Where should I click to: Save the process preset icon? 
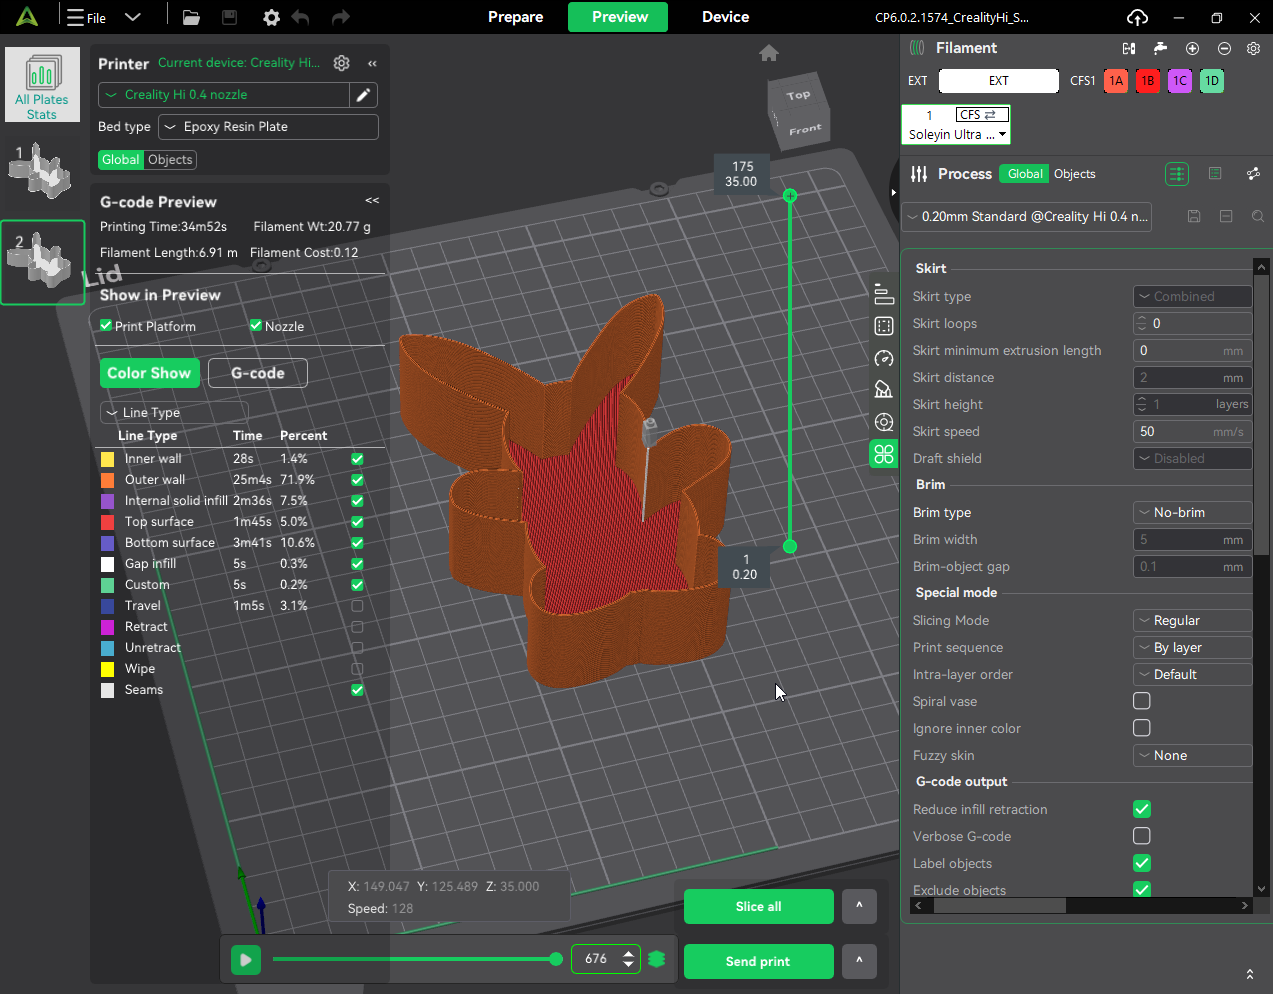[x=1194, y=216]
